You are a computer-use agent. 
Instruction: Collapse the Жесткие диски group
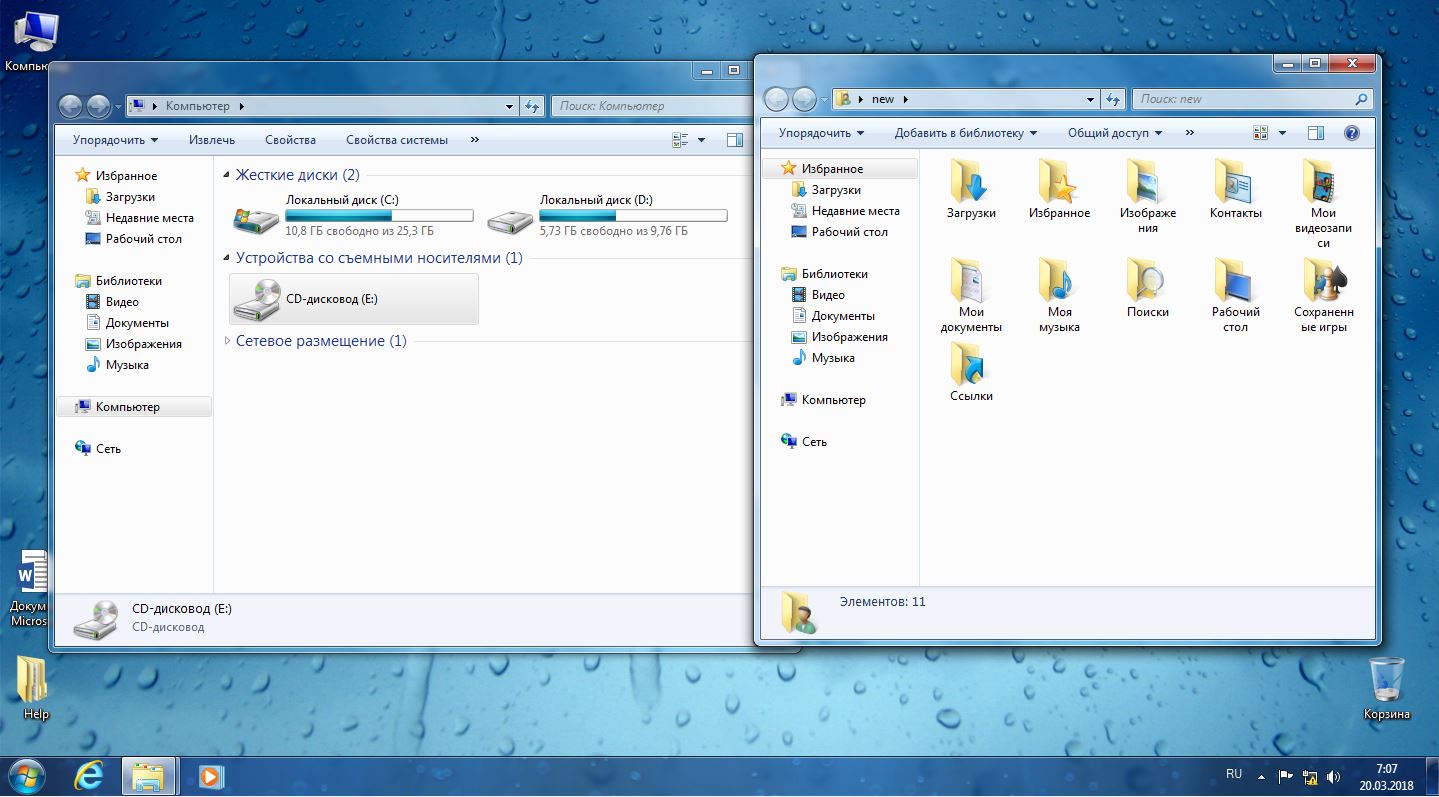(227, 175)
